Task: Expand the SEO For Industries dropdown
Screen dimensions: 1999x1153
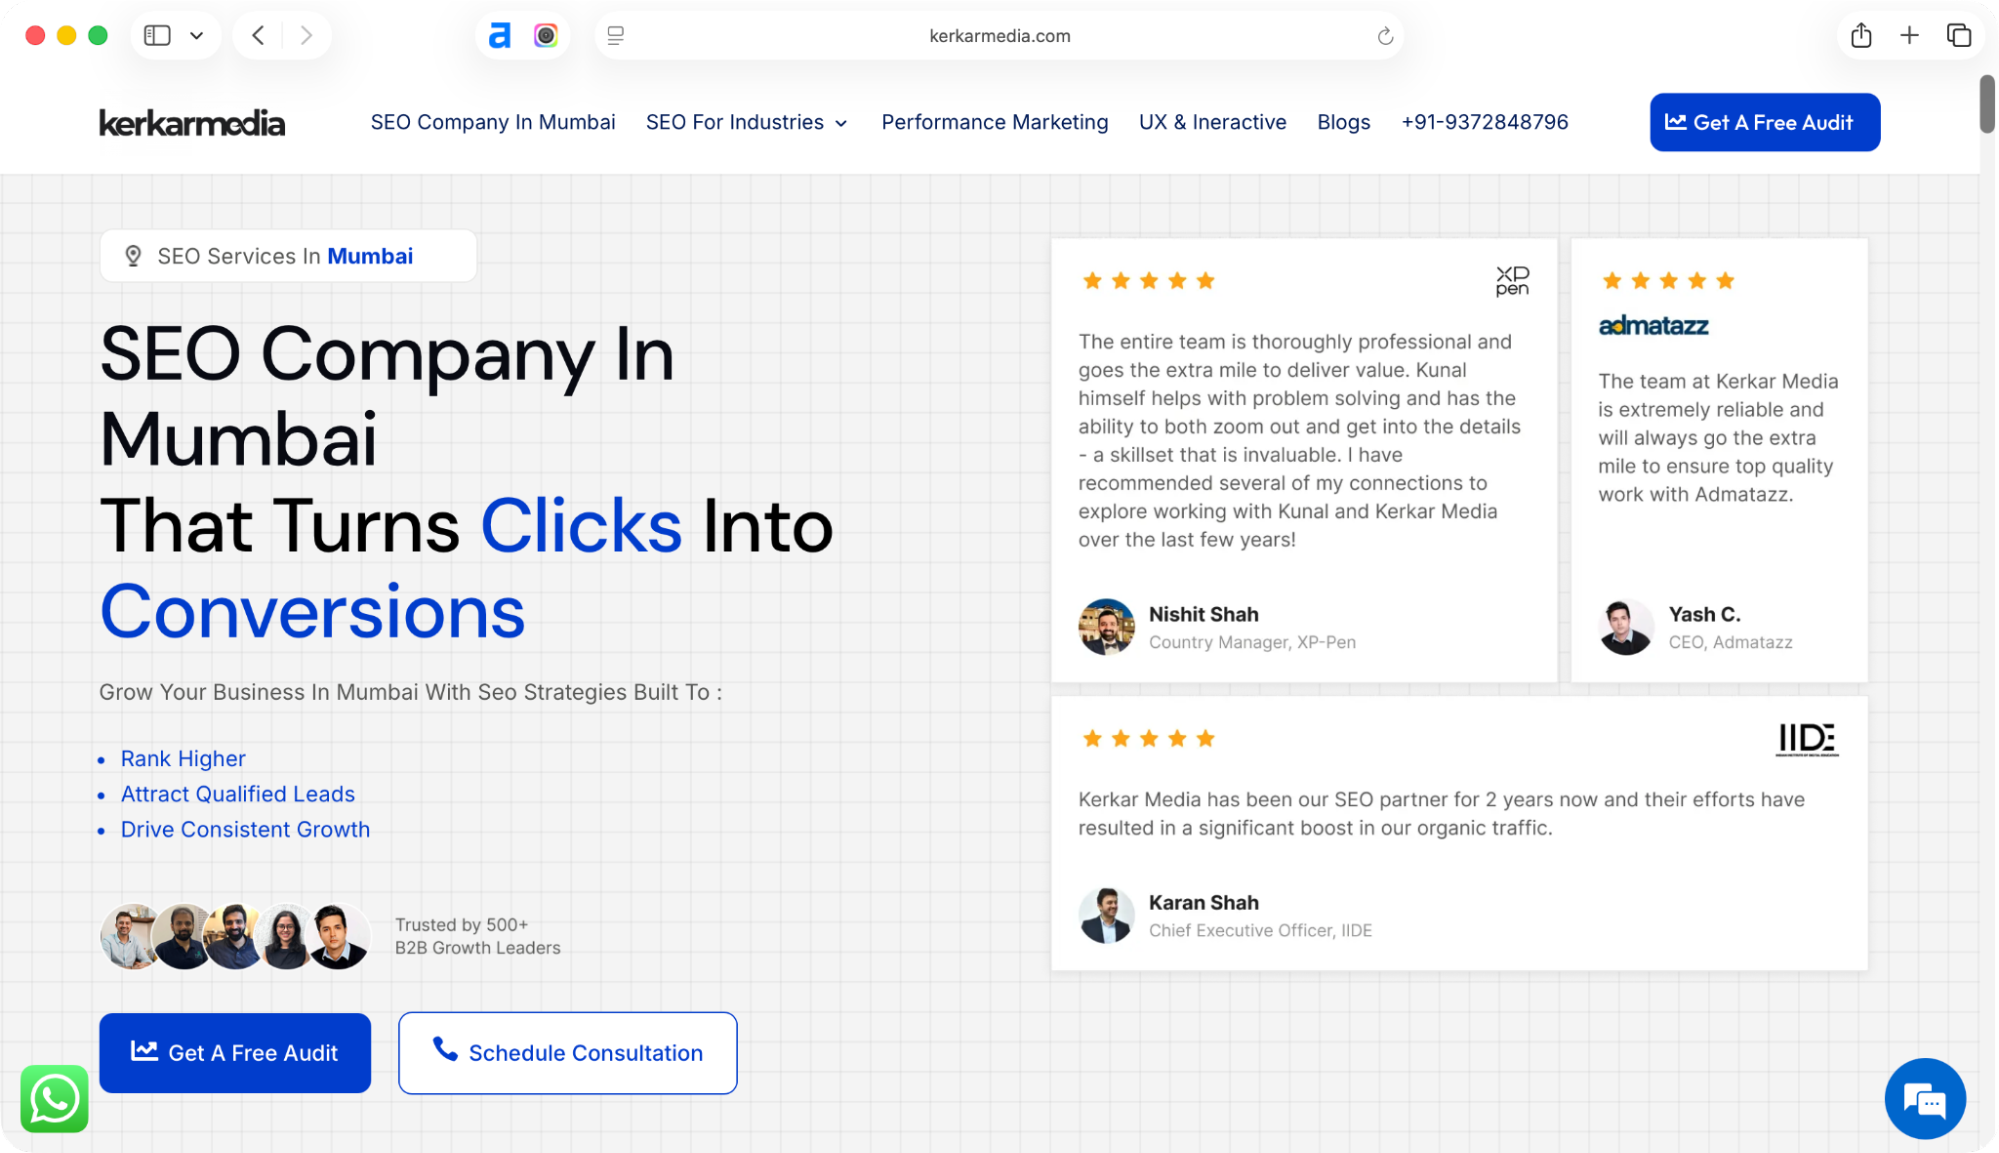Action: [746, 122]
